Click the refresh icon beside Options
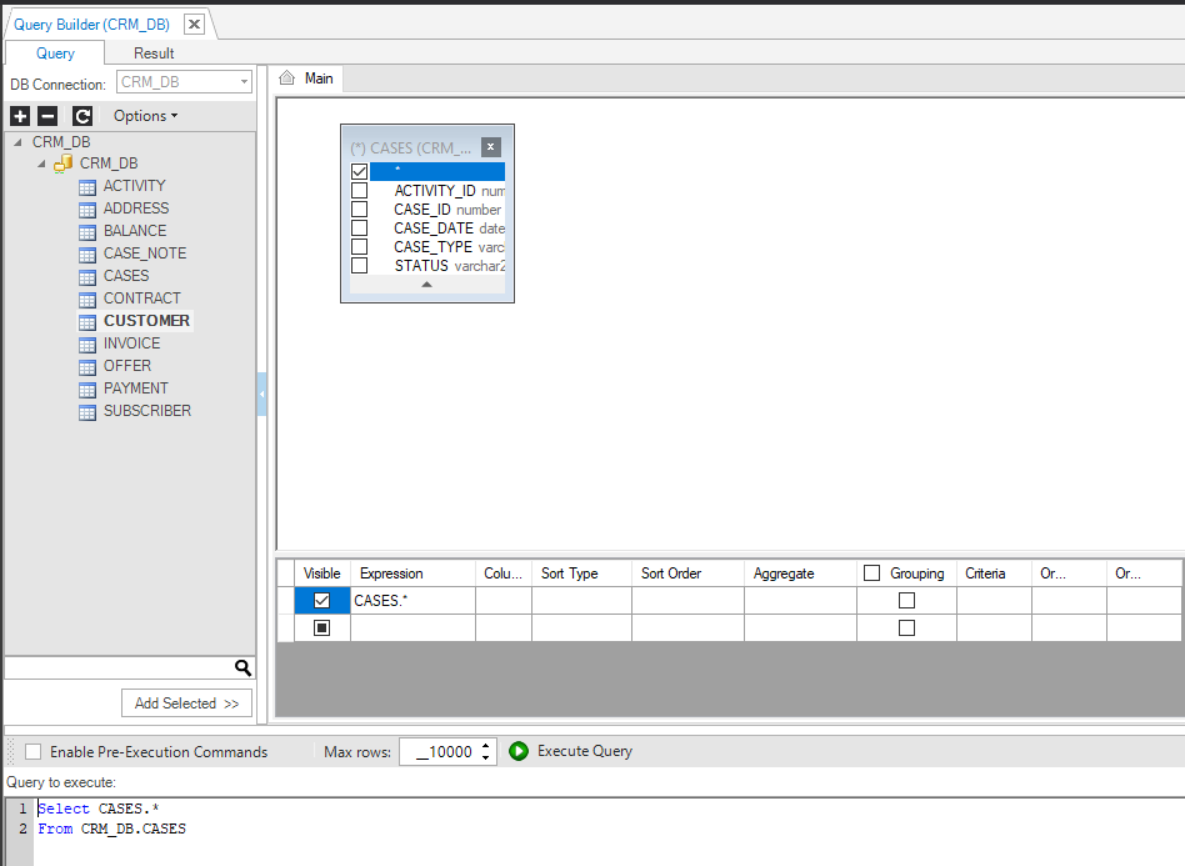This screenshot has width=1185, height=866. click(x=82, y=116)
